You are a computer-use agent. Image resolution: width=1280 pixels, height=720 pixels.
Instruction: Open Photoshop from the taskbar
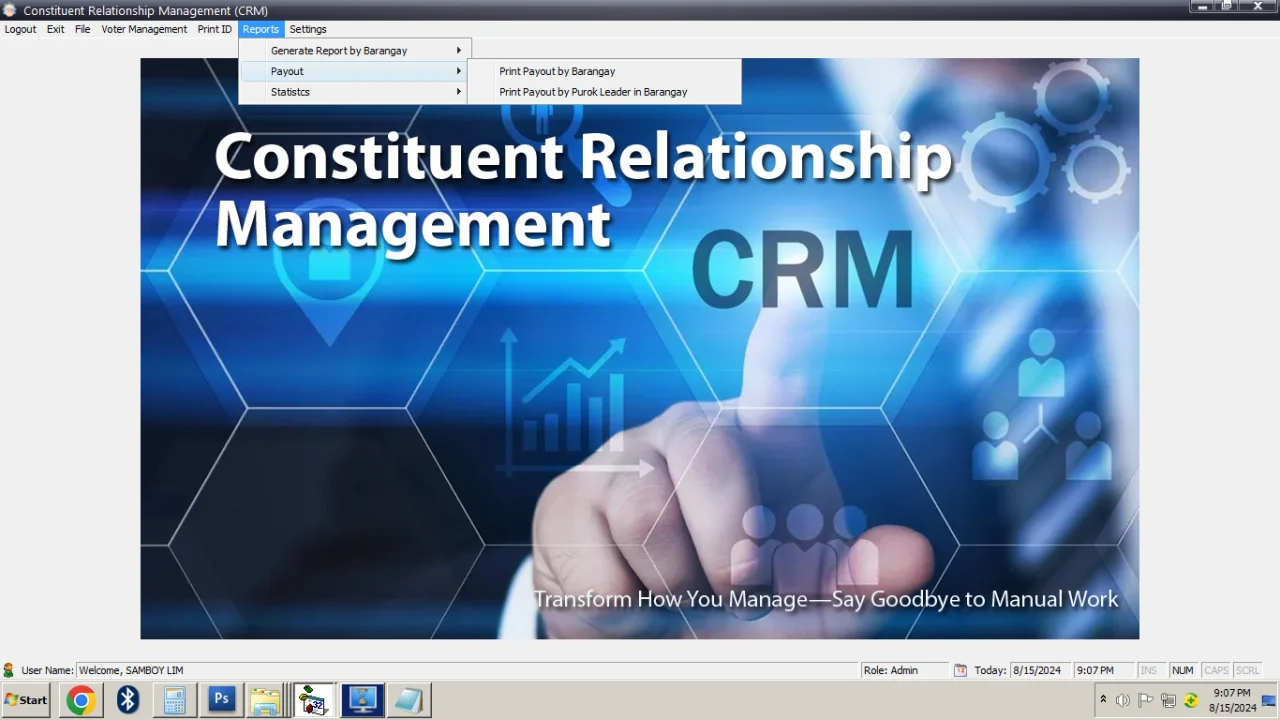tap(222, 700)
